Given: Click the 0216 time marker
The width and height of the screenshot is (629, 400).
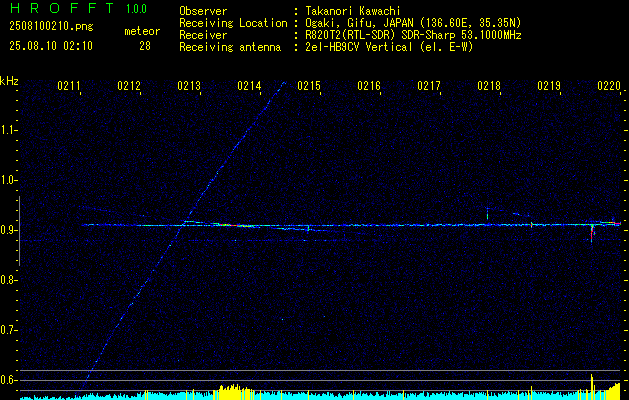Looking at the screenshot, I should 369,85.
